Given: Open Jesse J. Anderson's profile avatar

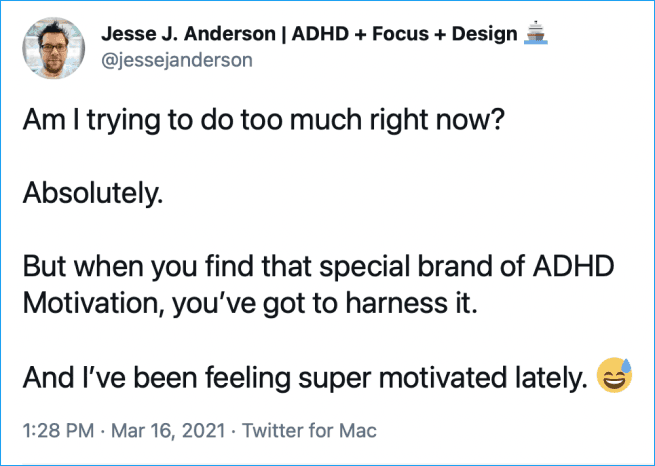Looking at the screenshot, I should [x=53, y=48].
